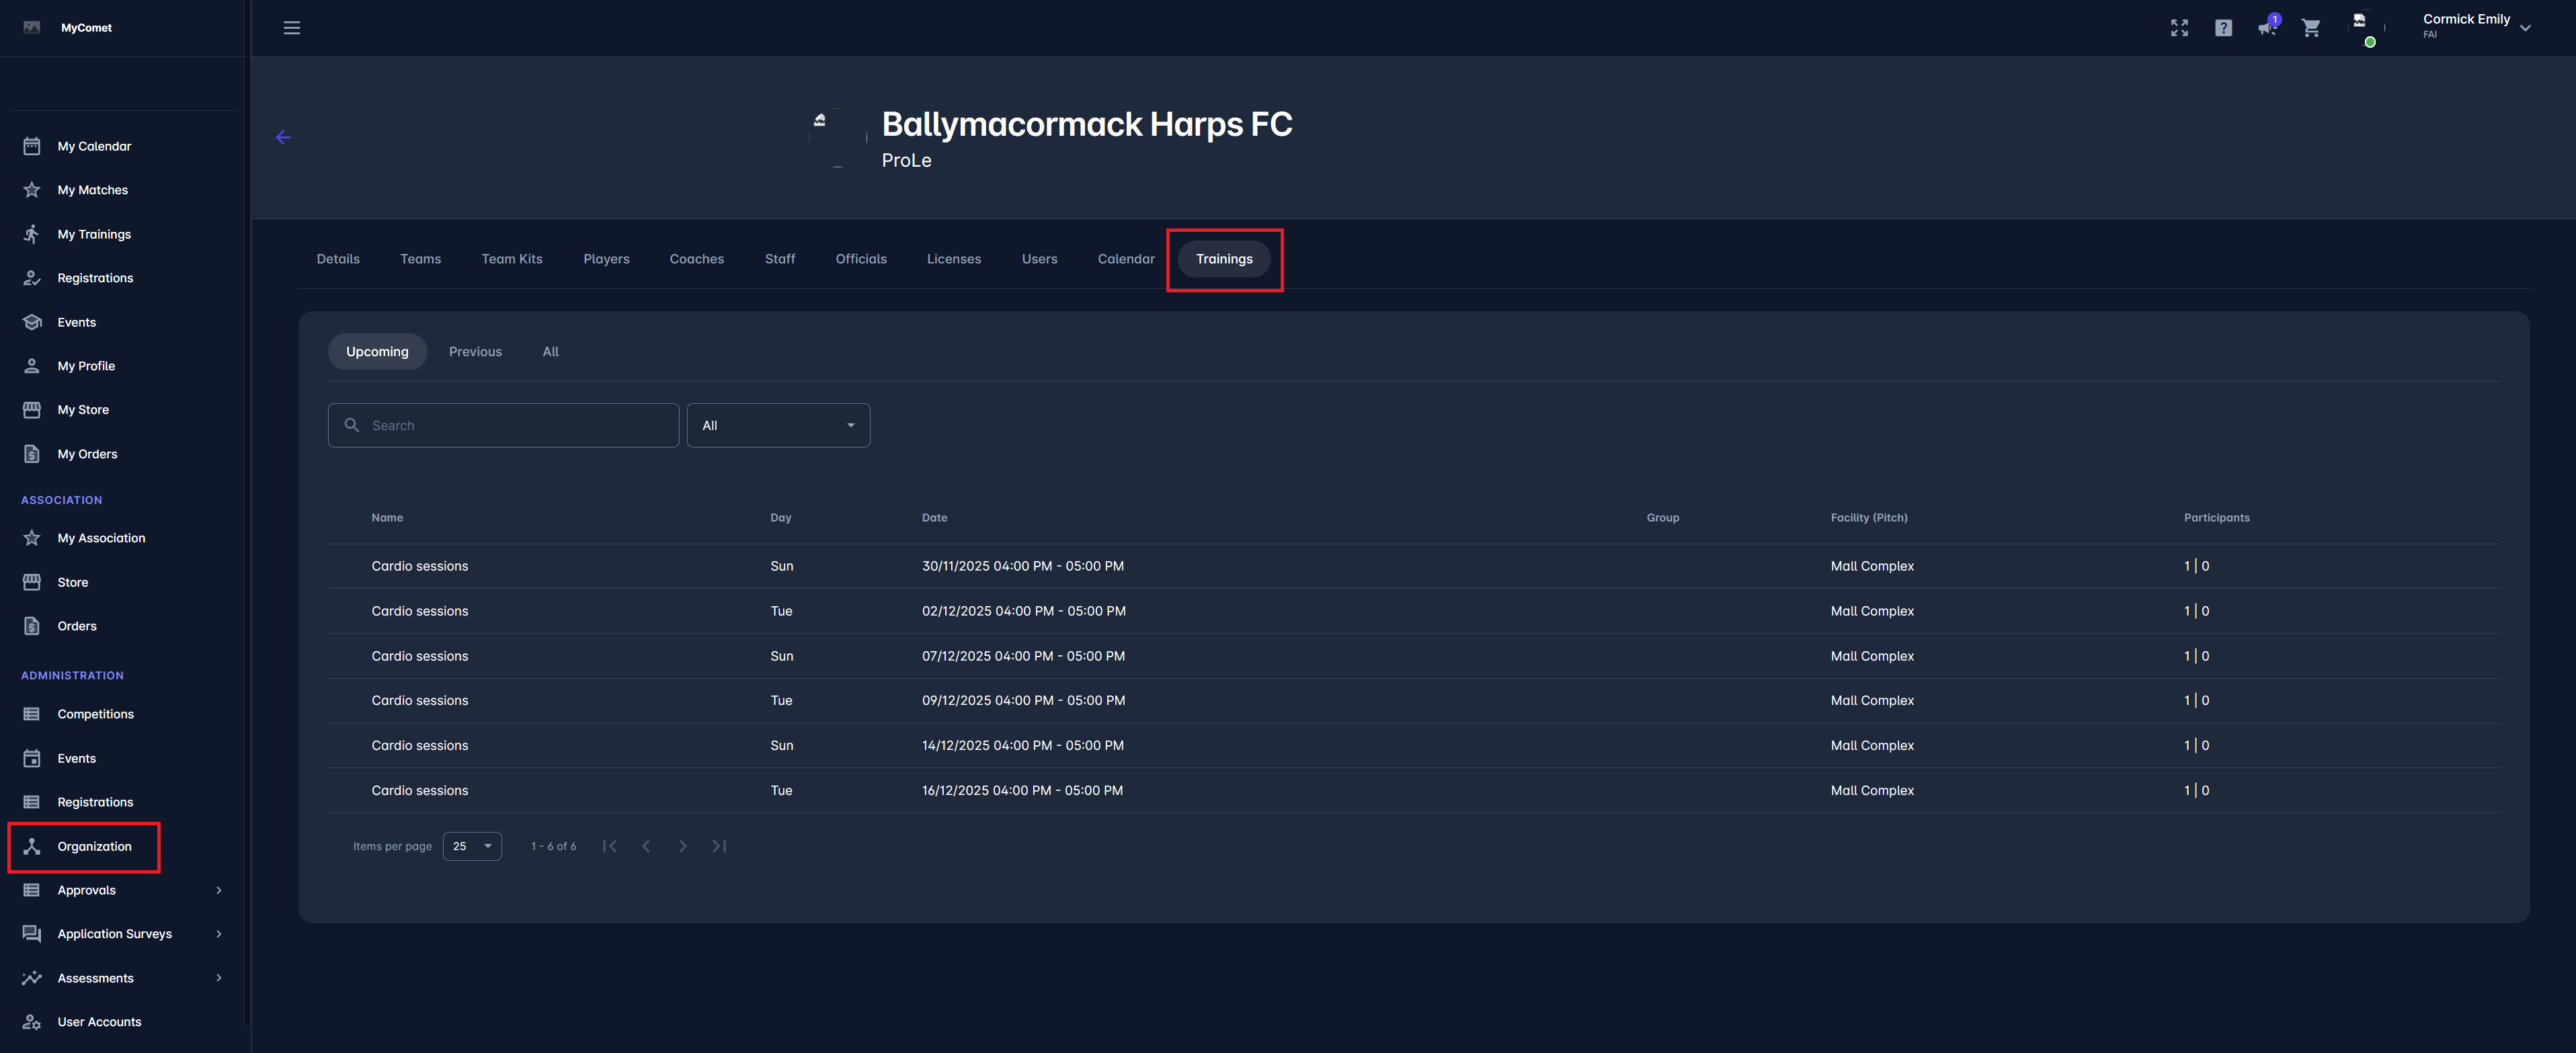Switch to Previous trainings filter
The image size is (2576, 1053).
tap(475, 352)
